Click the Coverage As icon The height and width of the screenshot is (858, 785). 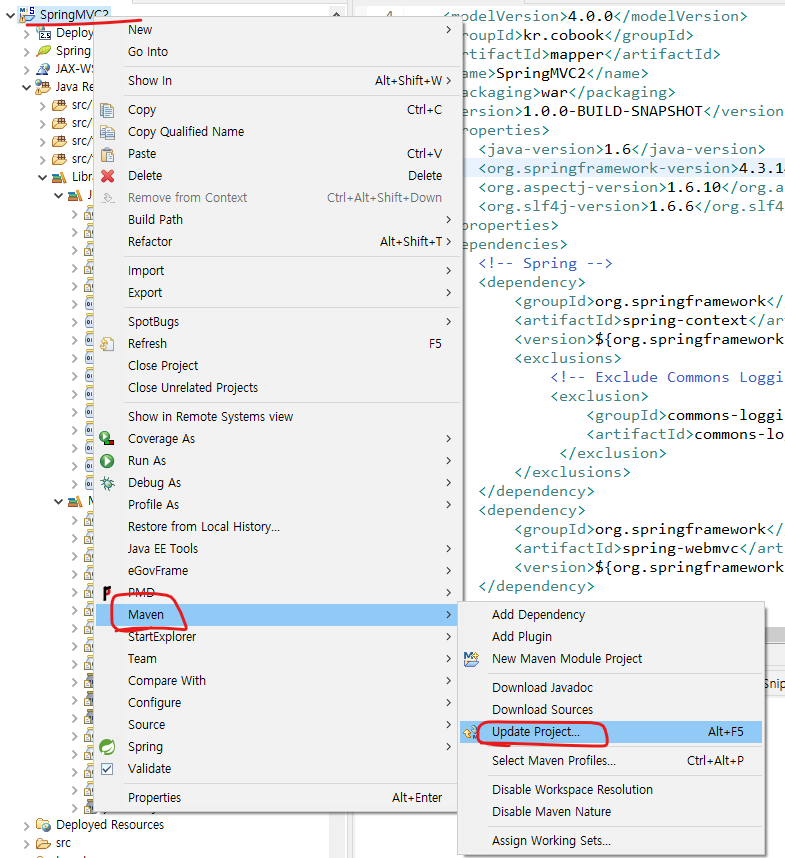pyautogui.click(x=107, y=439)
